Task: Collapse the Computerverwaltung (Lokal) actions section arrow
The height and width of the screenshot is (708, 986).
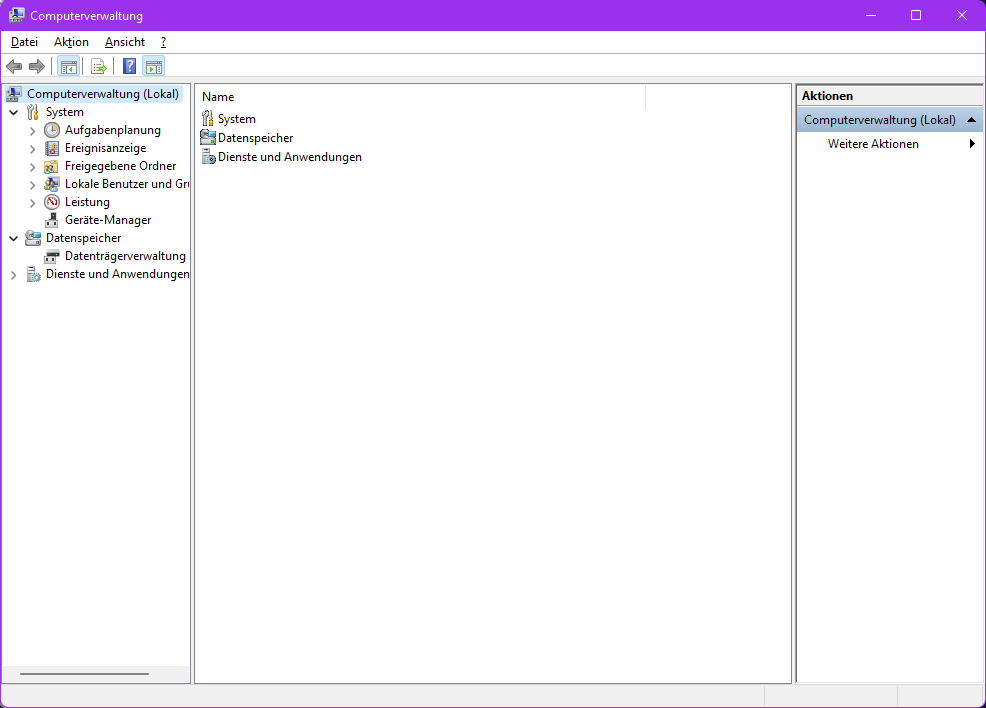Action: (971, 119)
